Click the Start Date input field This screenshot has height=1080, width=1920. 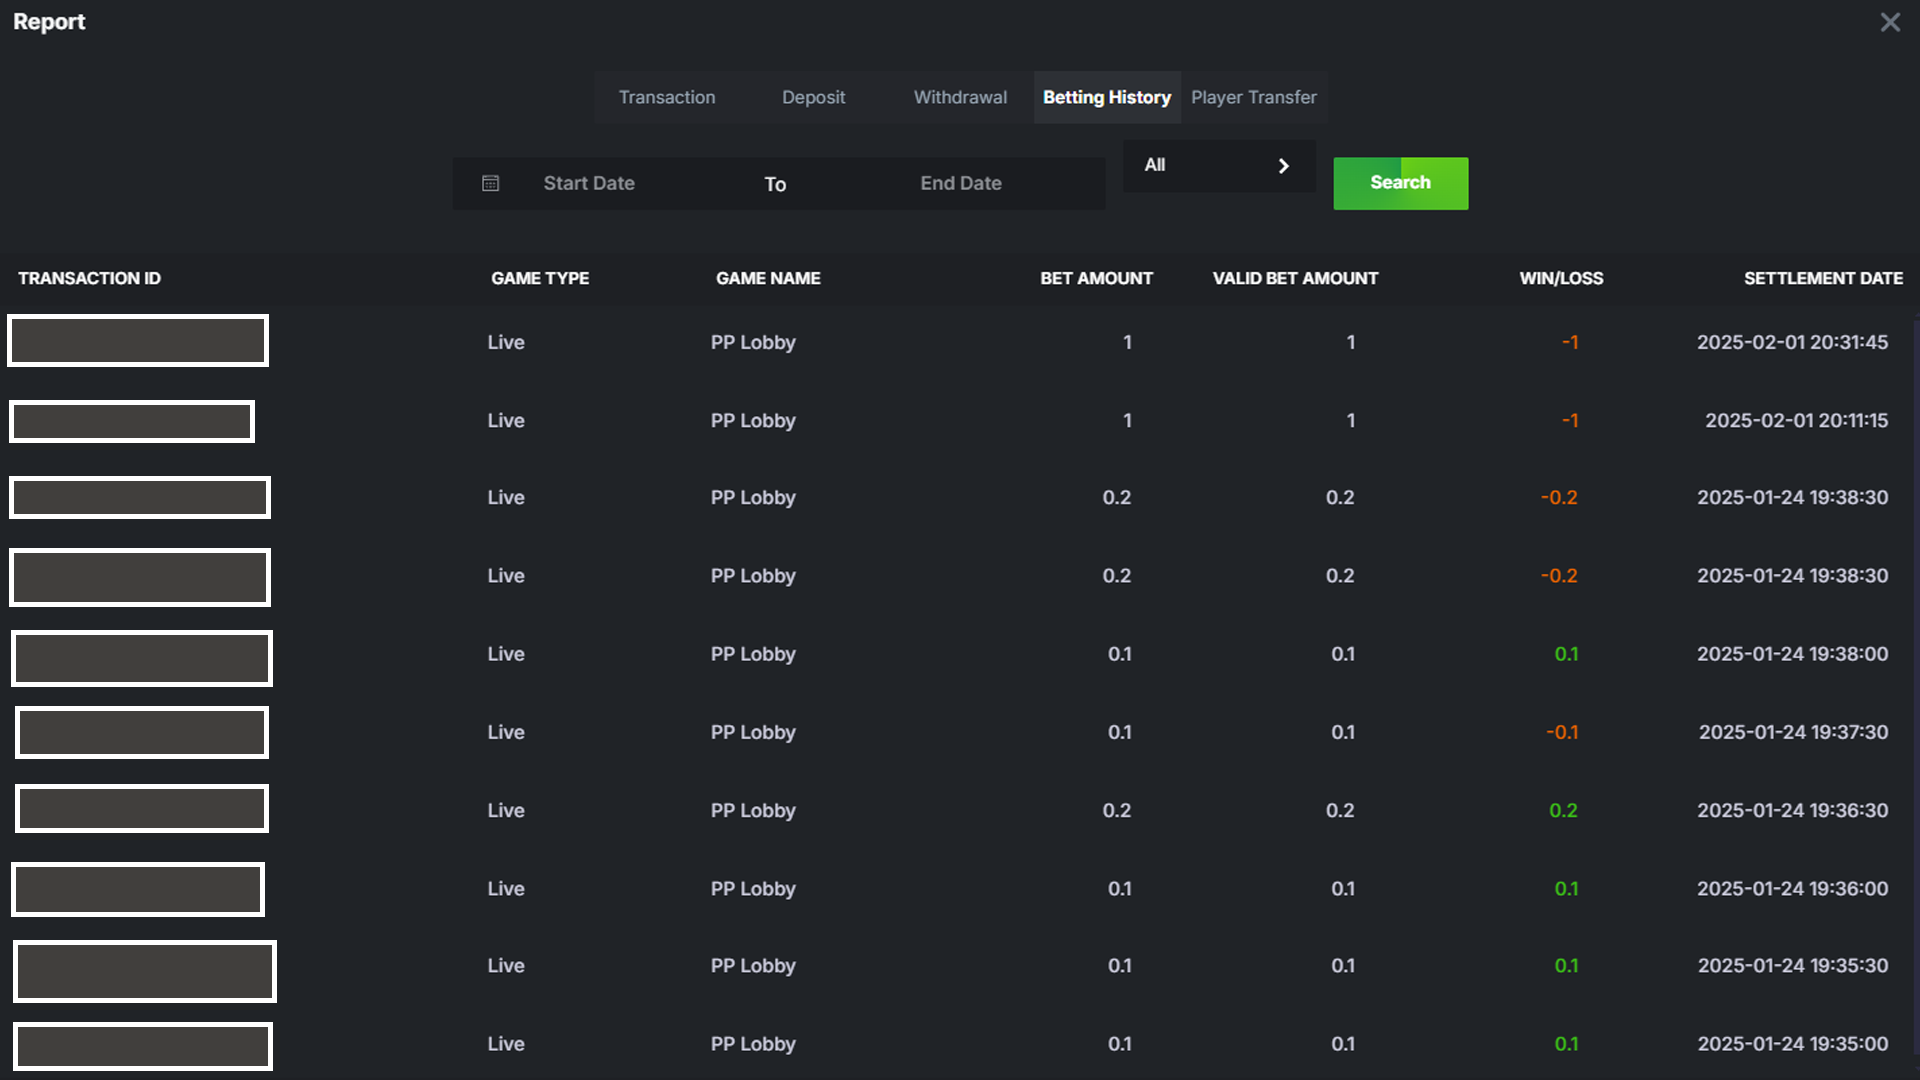tap(589, 183)
